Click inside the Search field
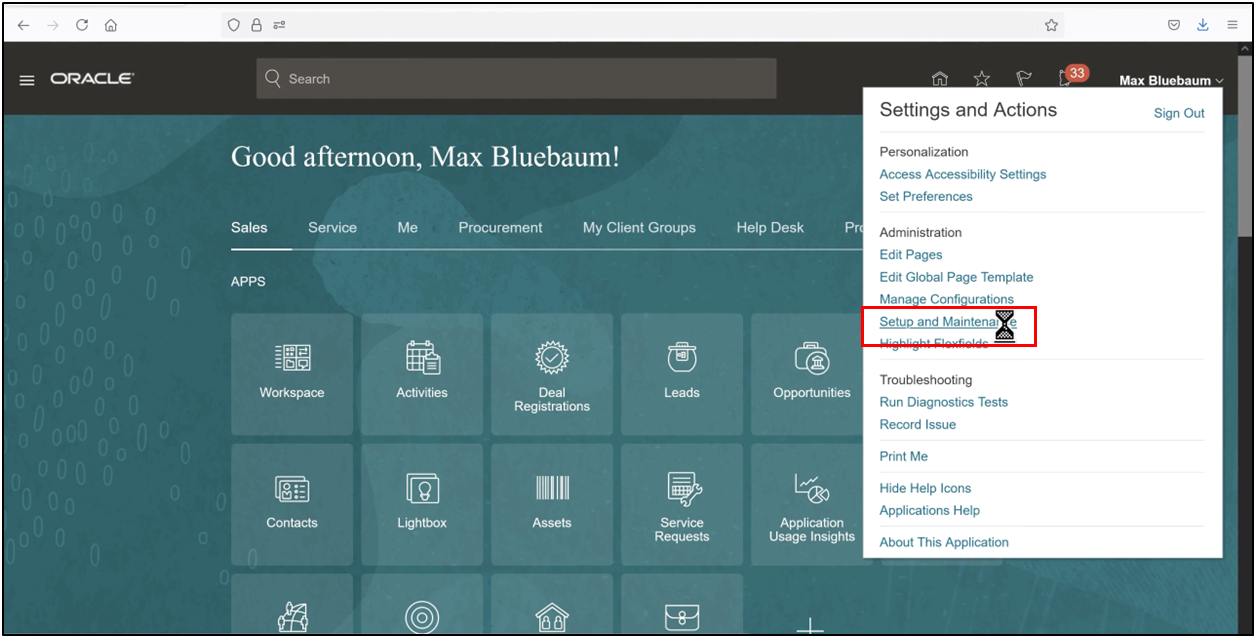Viewport: 1256px width, 640px height. pyautogui.click(x=516, y=78)
